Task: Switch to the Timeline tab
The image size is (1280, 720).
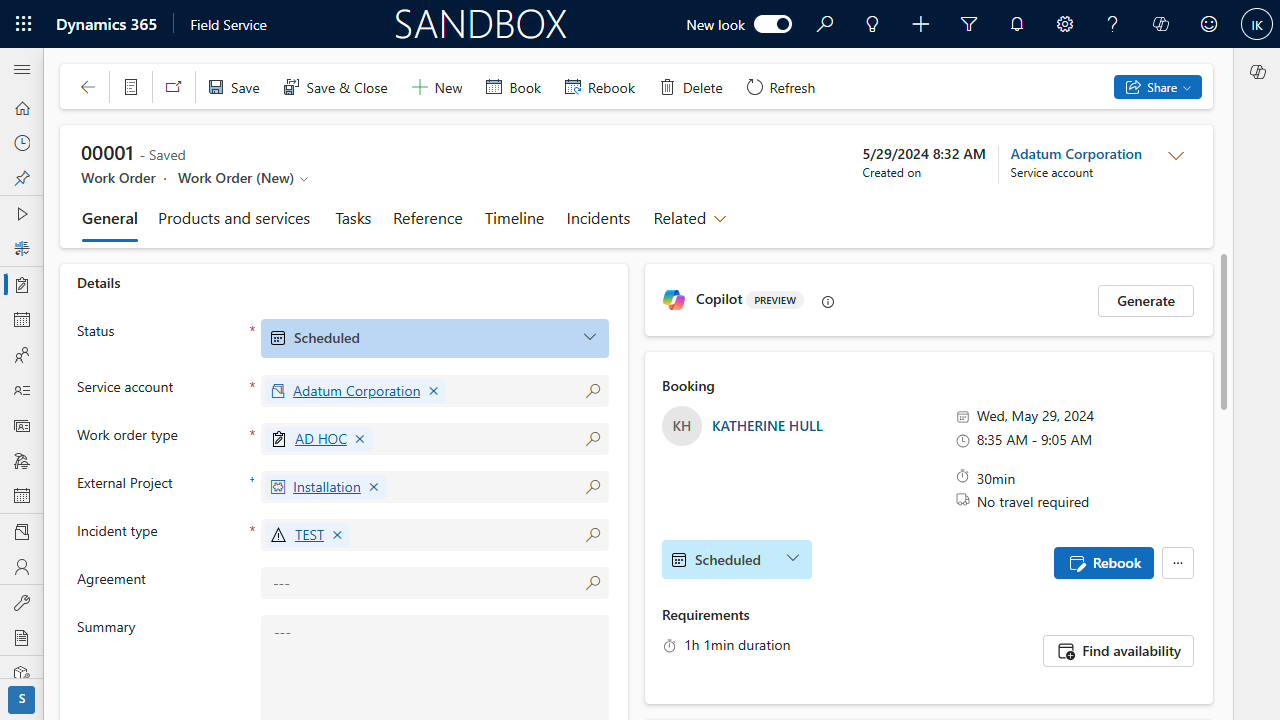Action: coord(515,218)
